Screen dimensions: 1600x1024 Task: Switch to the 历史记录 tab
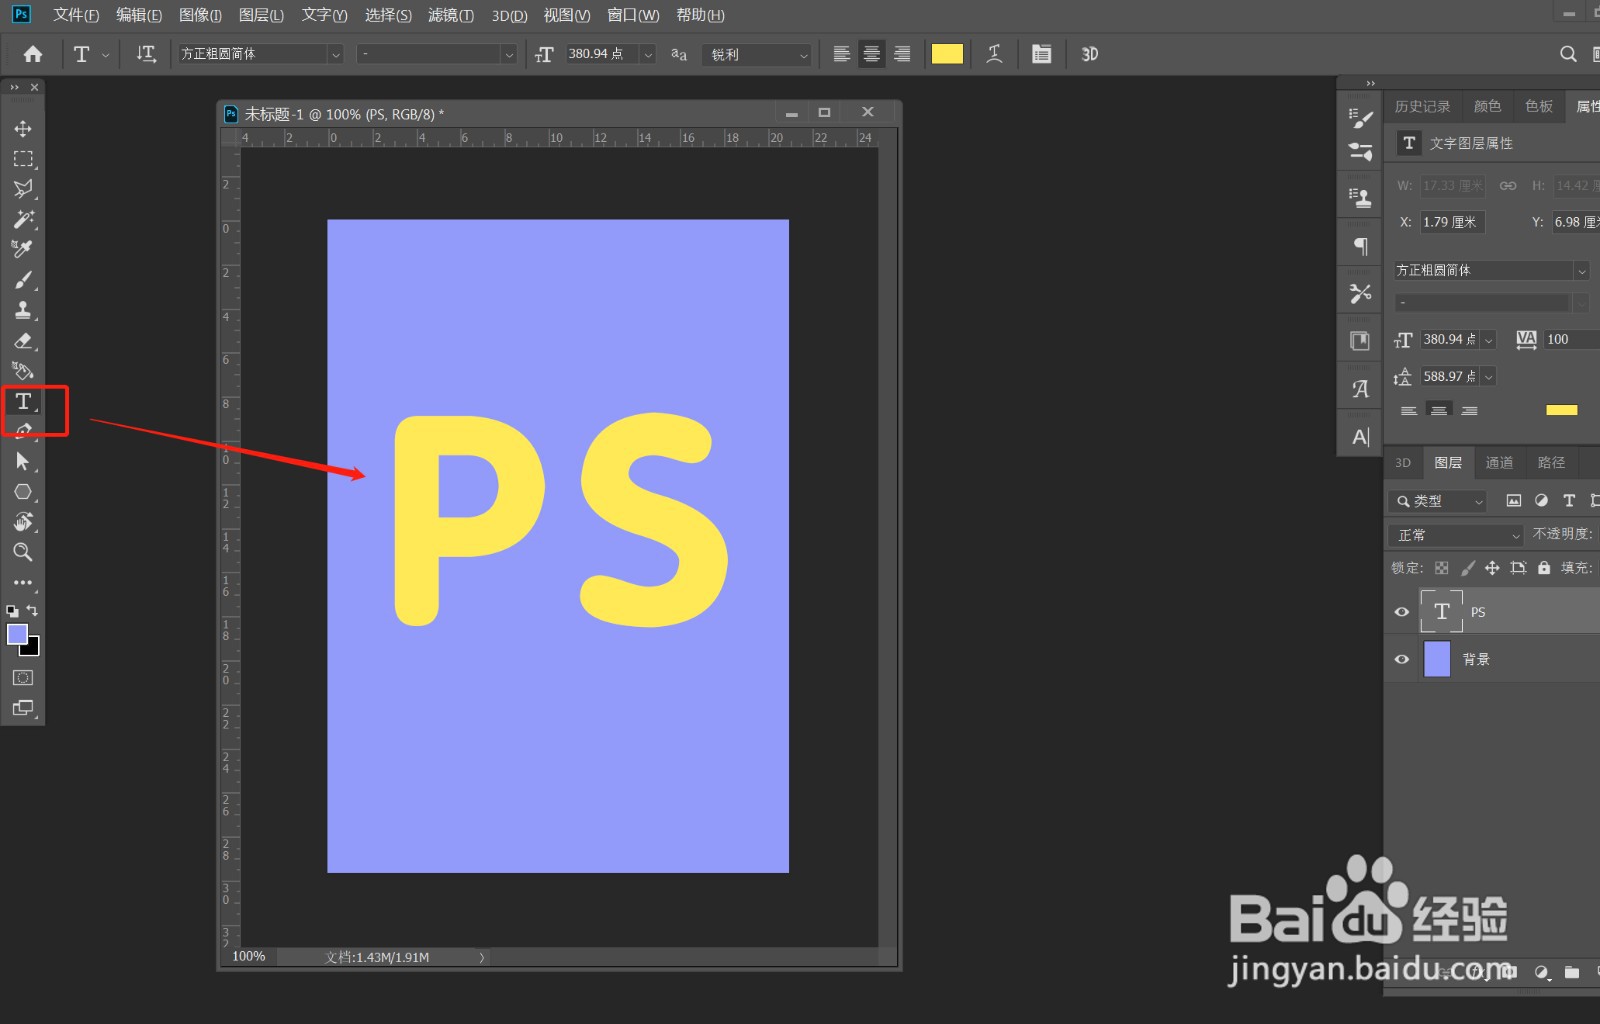[1422, 106]
